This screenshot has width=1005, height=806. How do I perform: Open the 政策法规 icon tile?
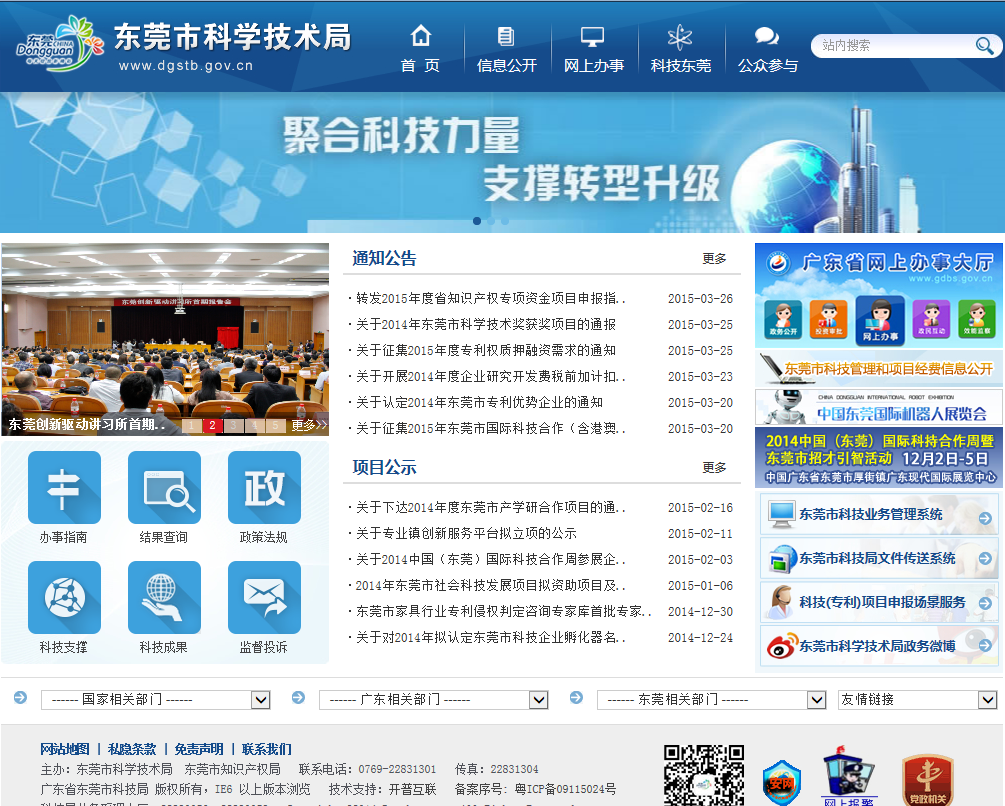pos(264,487)
